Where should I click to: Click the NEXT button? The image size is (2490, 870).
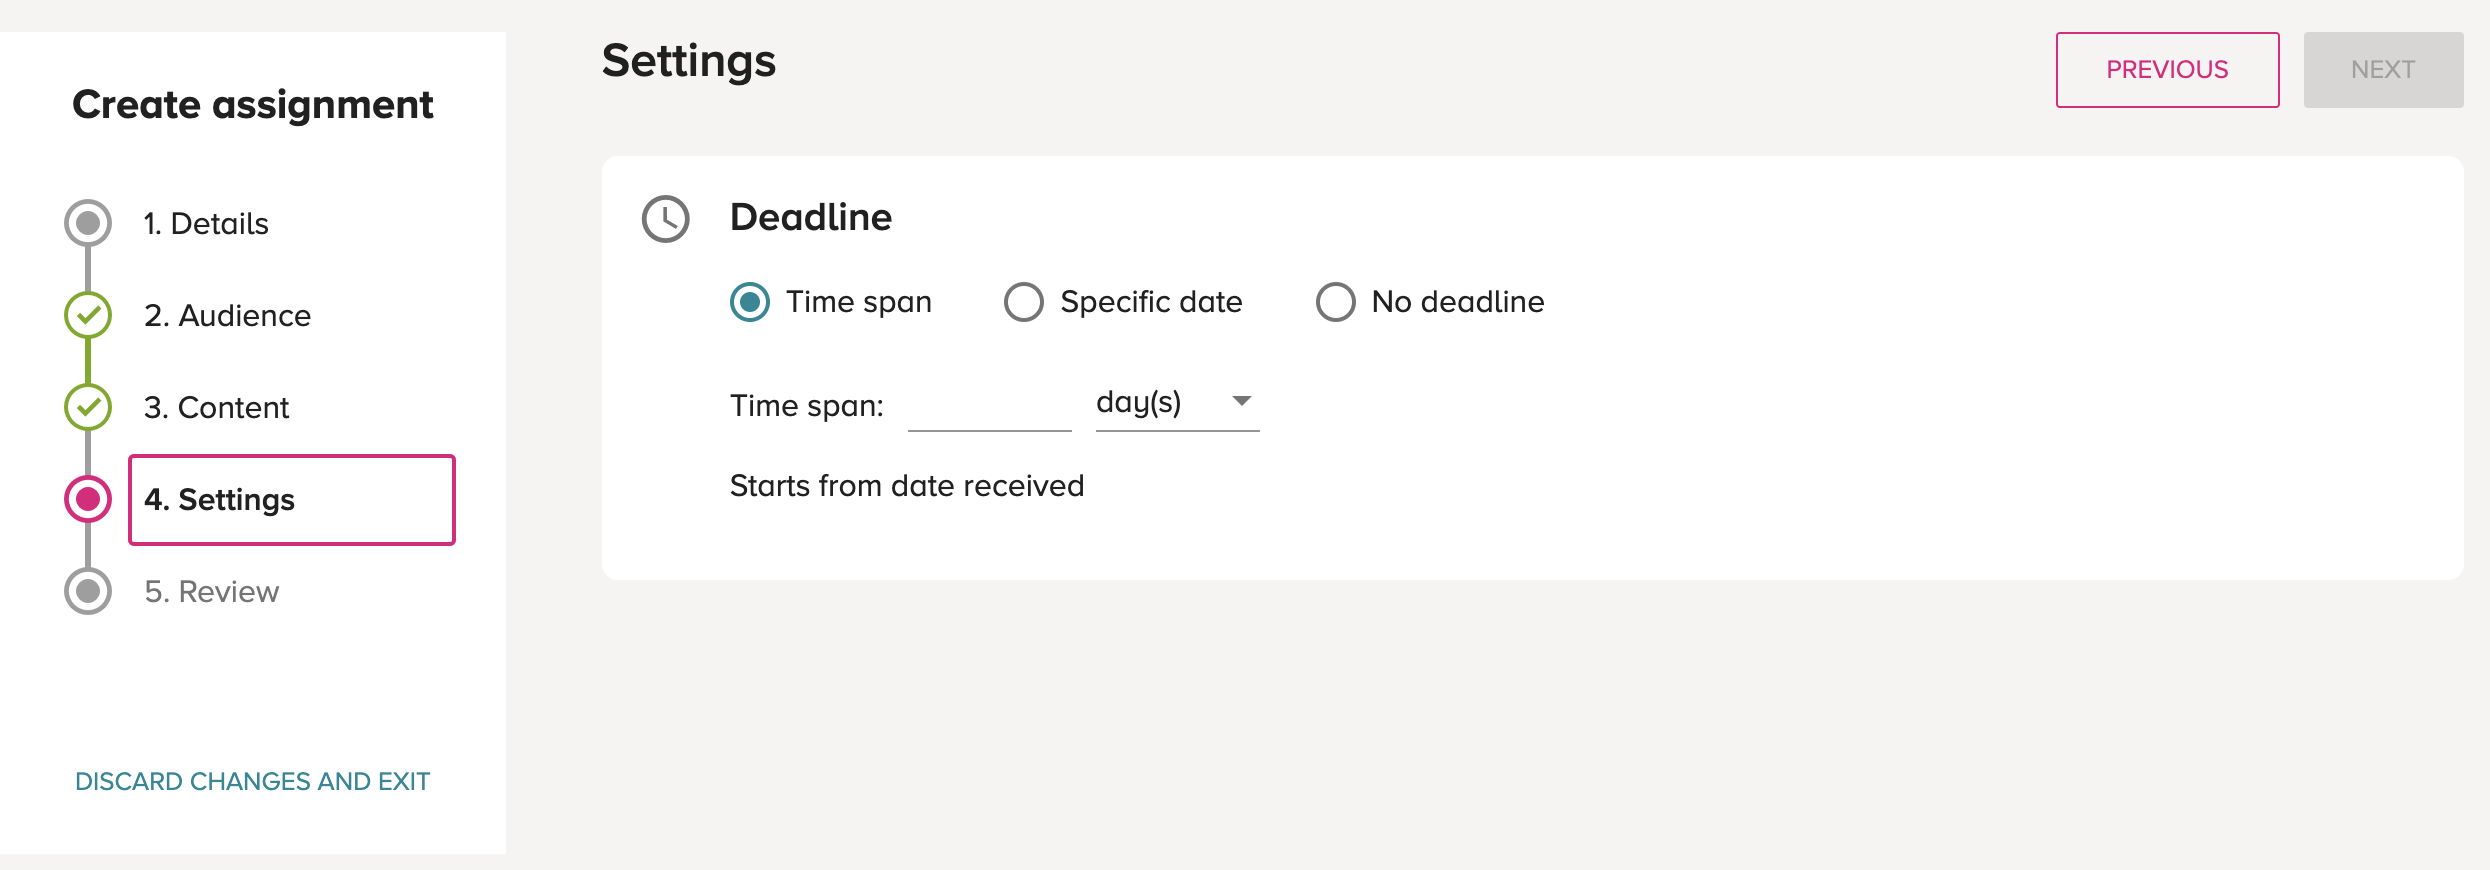point(2383,70)
